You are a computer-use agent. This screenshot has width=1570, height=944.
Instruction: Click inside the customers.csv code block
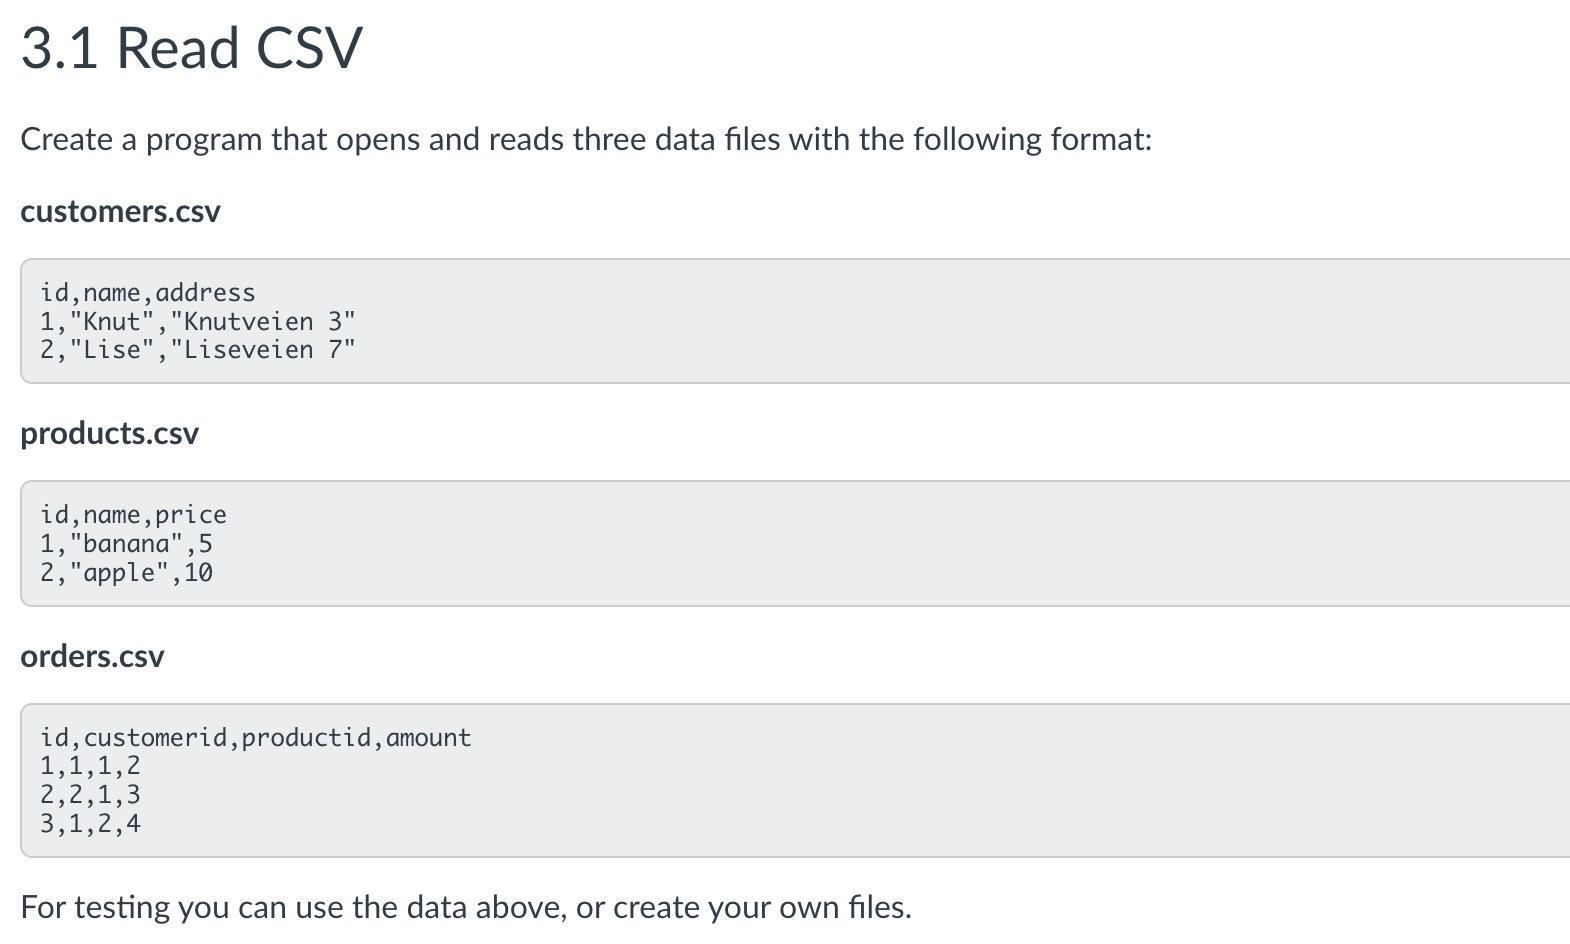[795, 321]
